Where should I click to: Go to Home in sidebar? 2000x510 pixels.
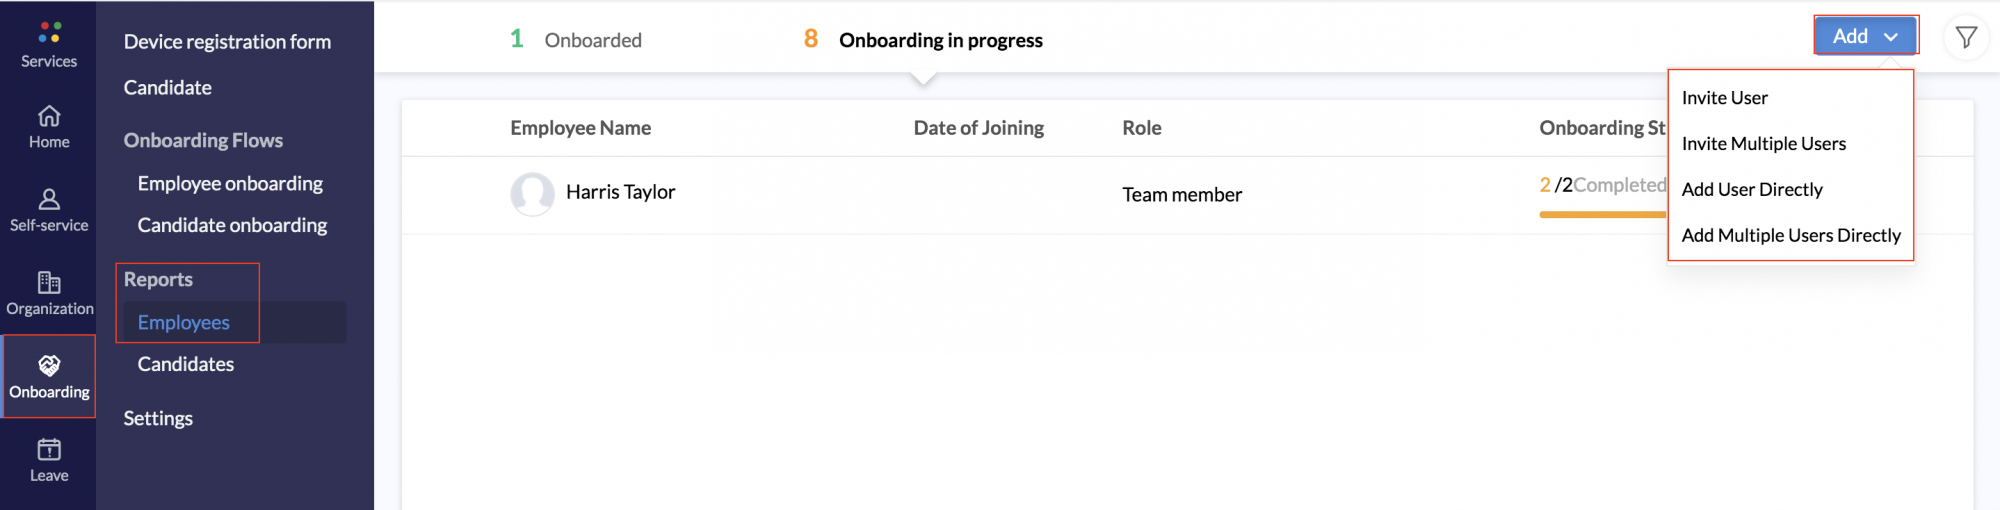pos(49,127)
